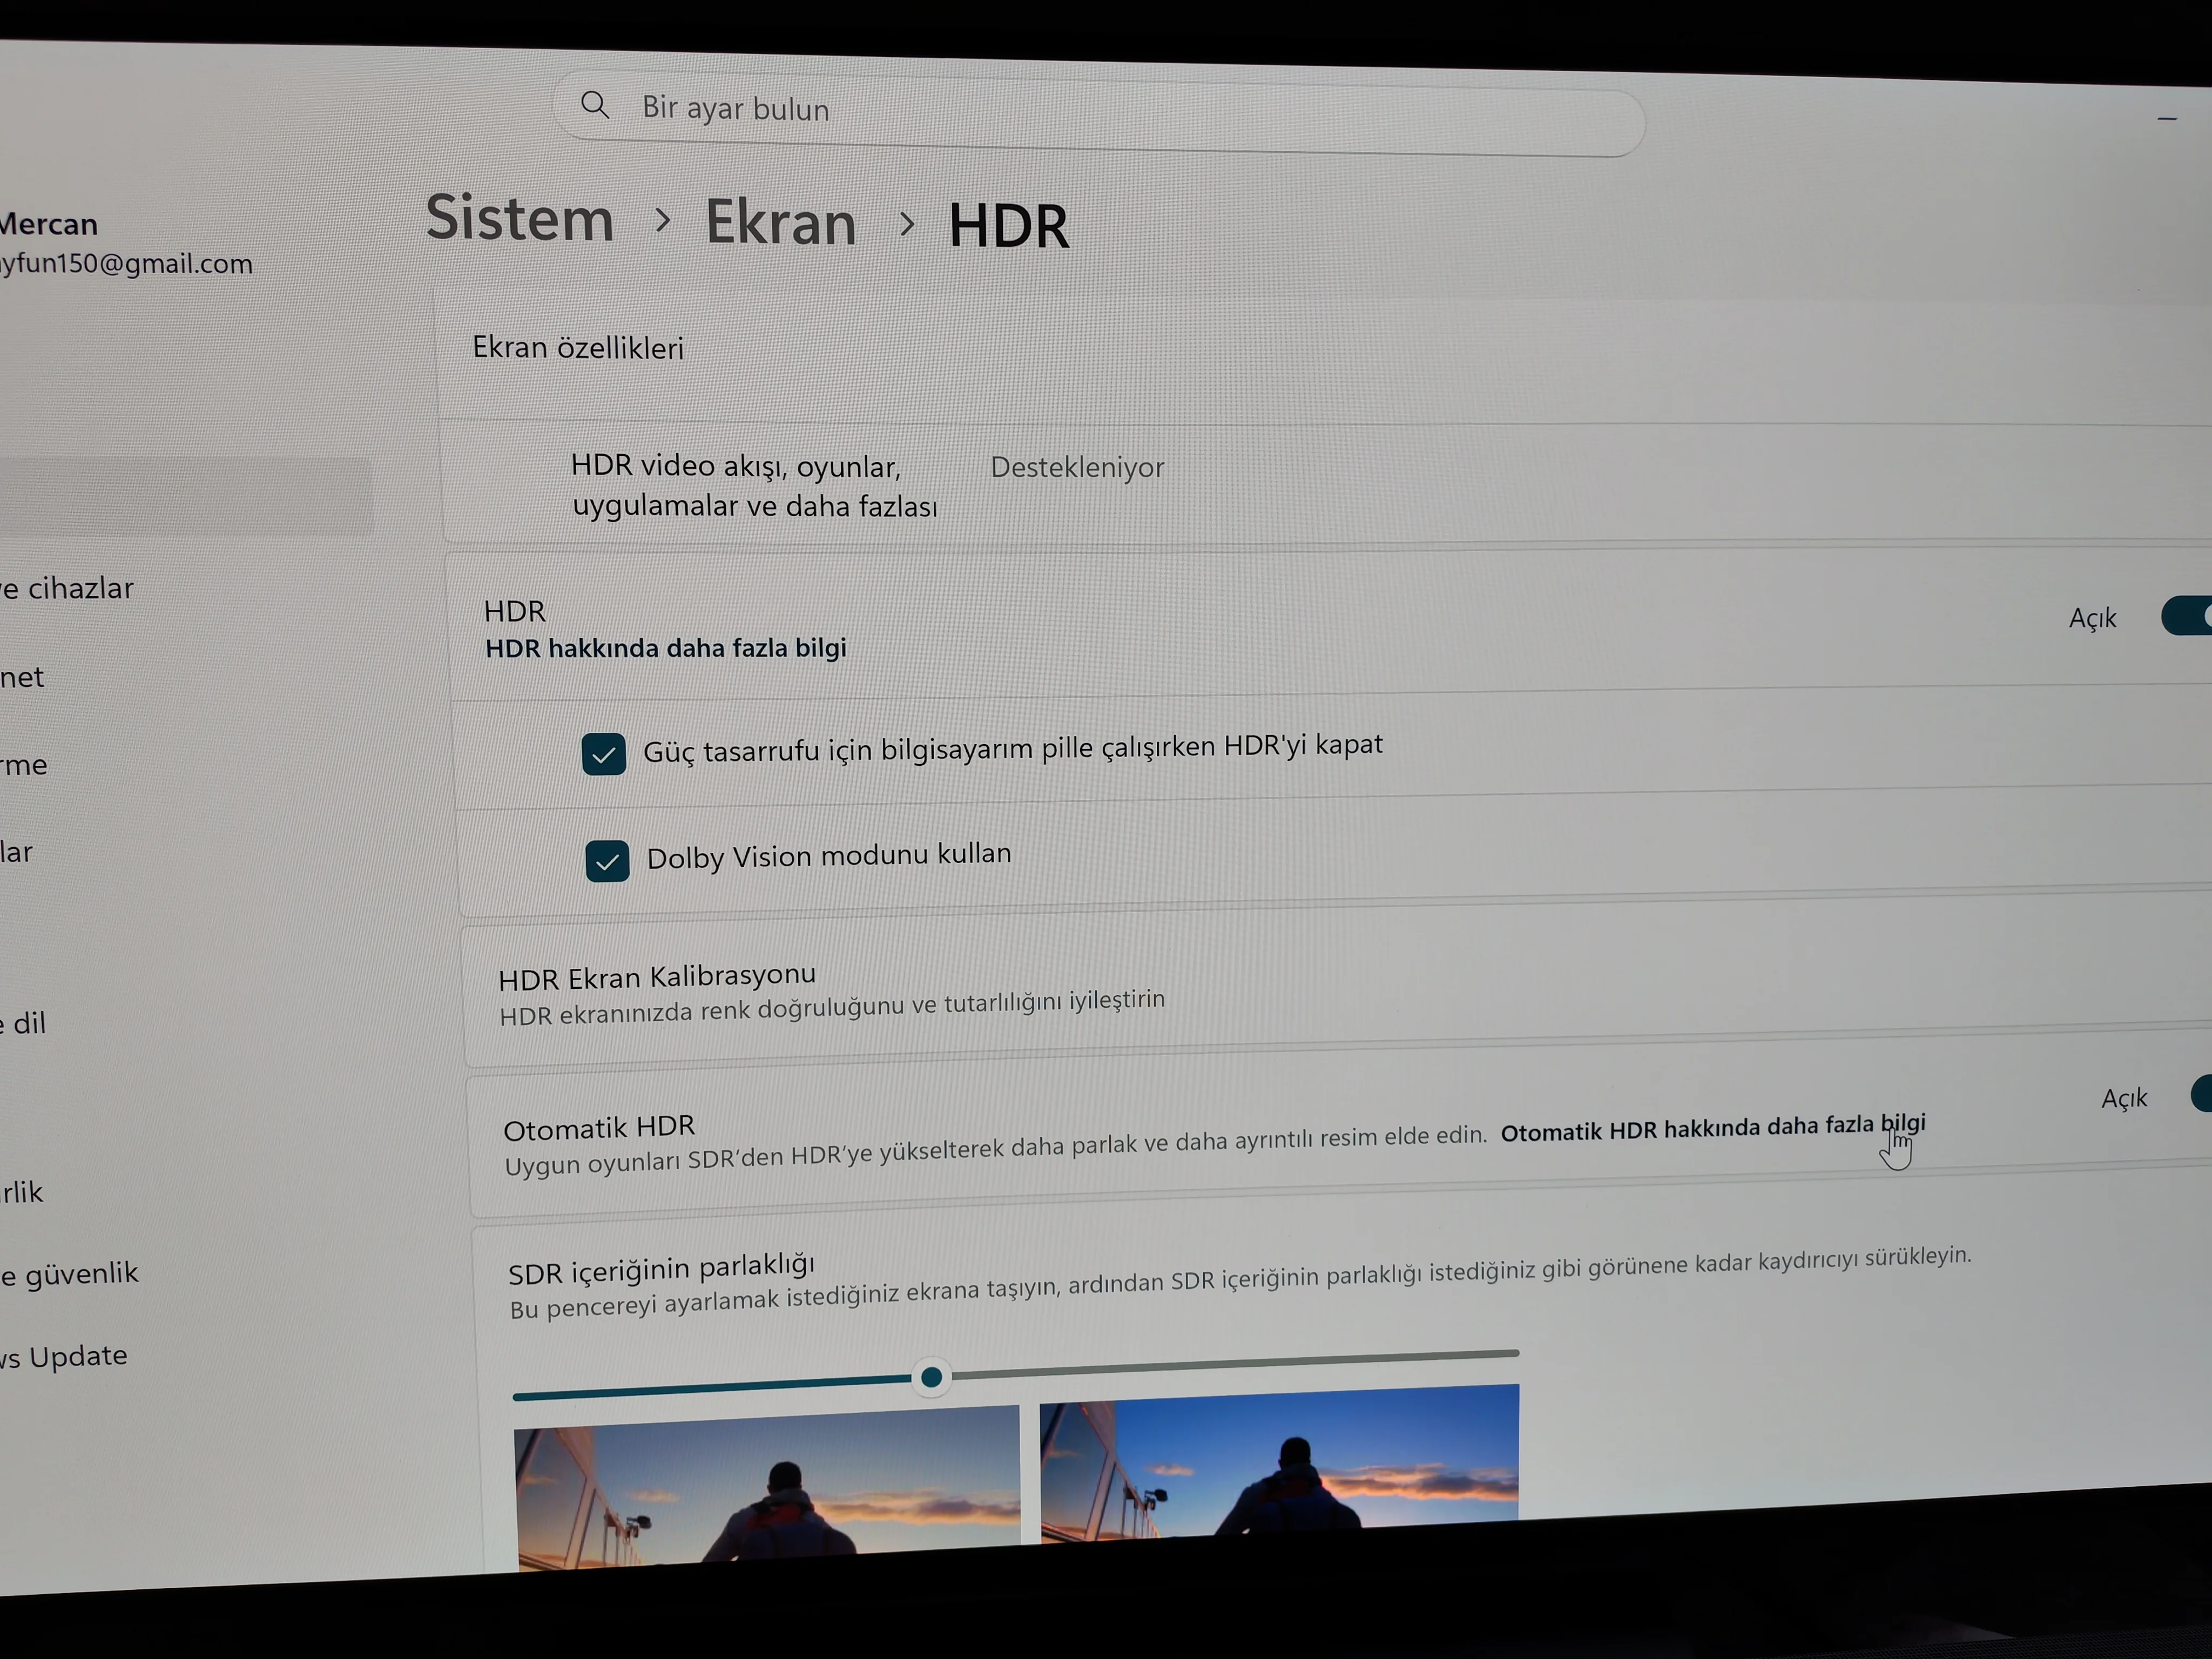Open the HDR hakkında daha fazla bilgi link
The height and width of the screenshot is (1659, 2212).
[665, 648]
